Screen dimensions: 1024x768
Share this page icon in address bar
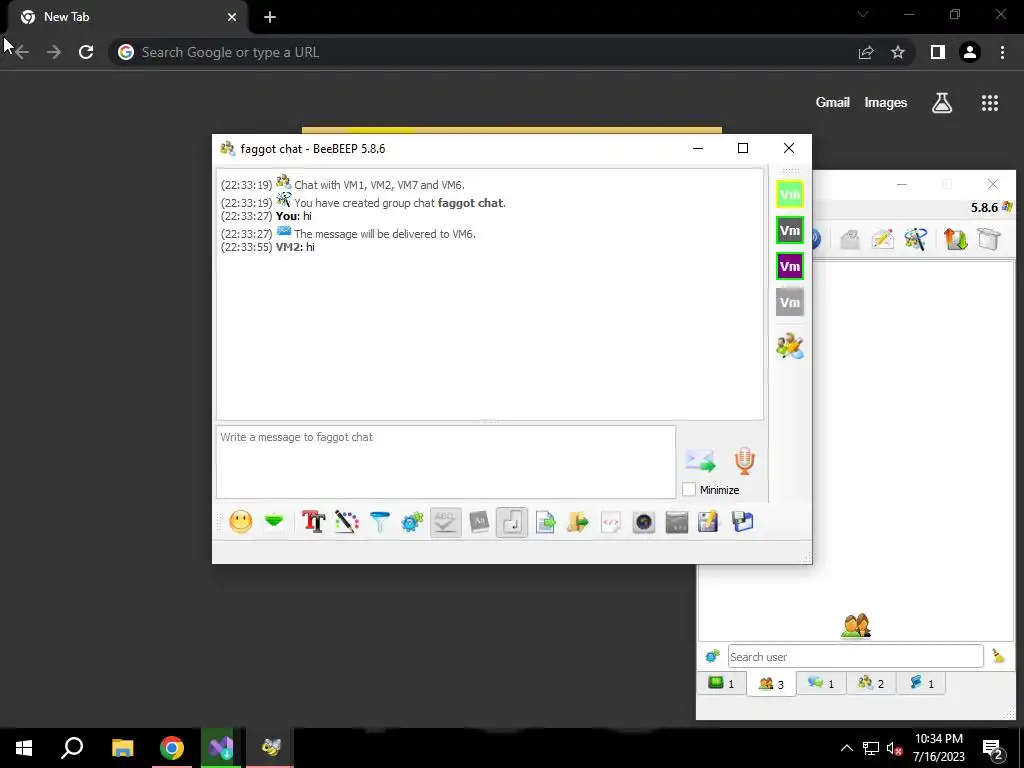point(866,52)
